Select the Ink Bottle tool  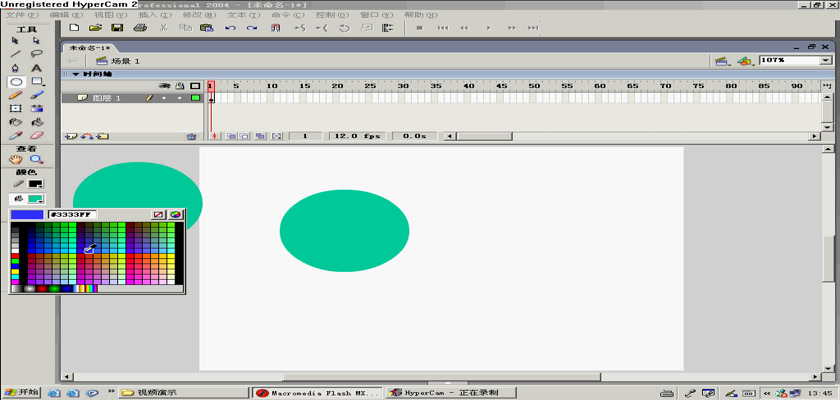coord(16,122)
